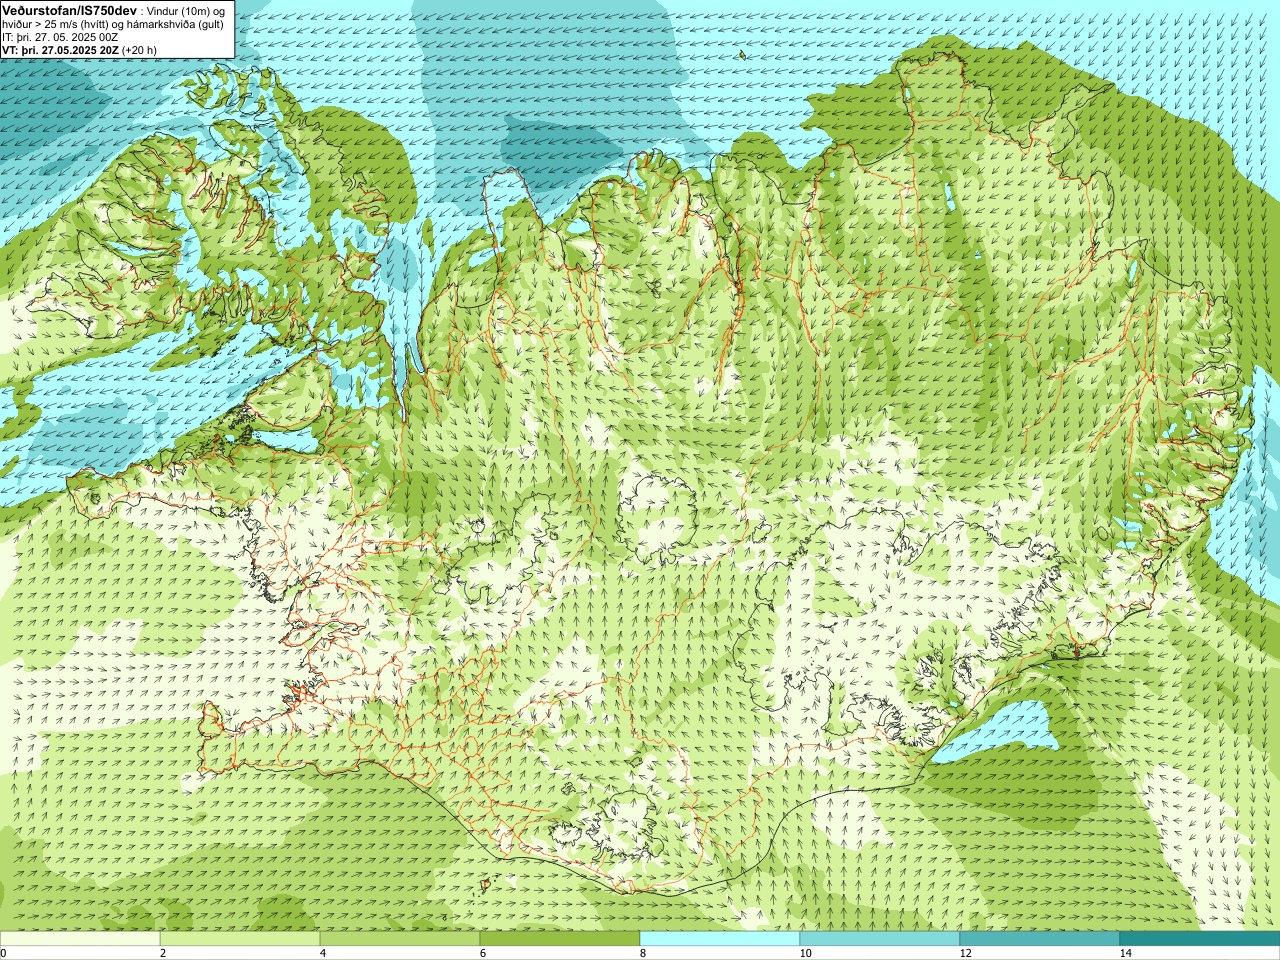Click the 'Veðurstofan/IS750dev' title text
Image resolution: width=1280 pixels, height=960 pixels.
point(69,10)
